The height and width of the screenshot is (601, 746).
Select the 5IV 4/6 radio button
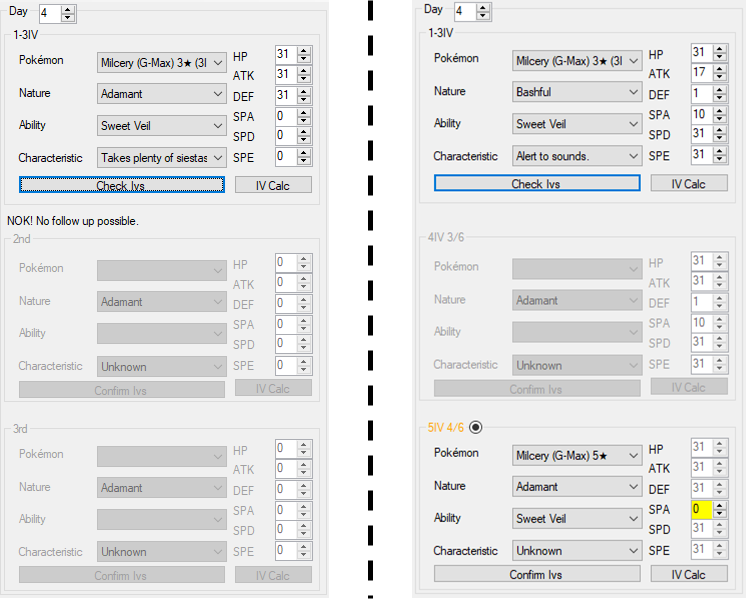pos(476,427)
